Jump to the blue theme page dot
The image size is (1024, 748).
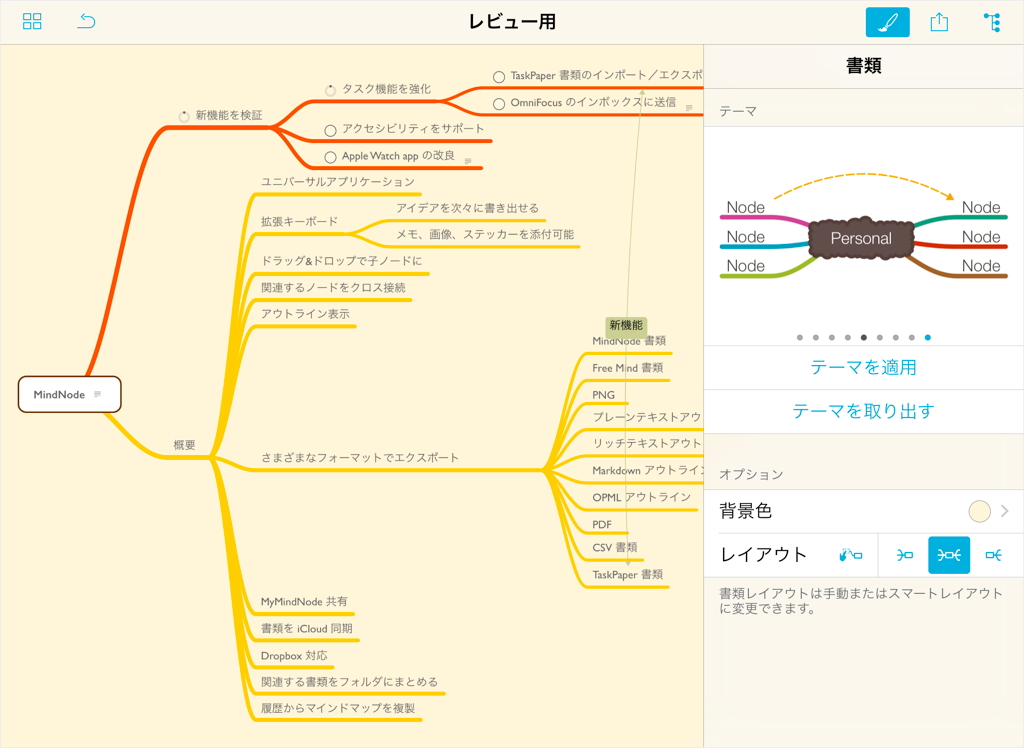tap(927, 338)
